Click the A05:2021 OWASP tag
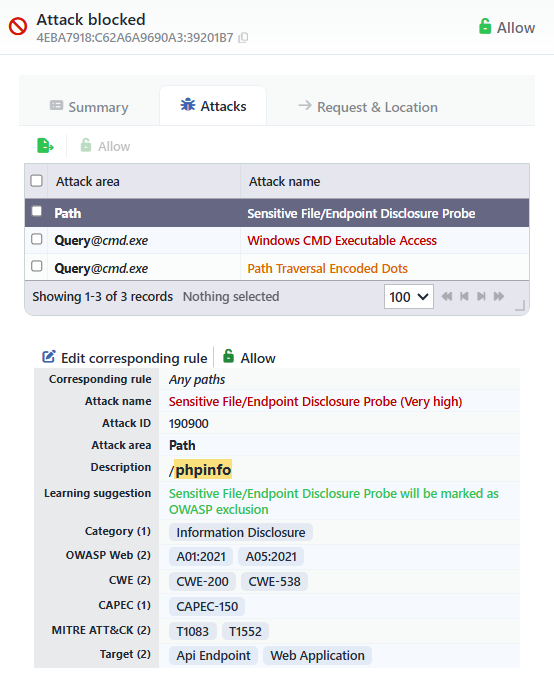This screenshot has height=680, width=554. [271, 556]
